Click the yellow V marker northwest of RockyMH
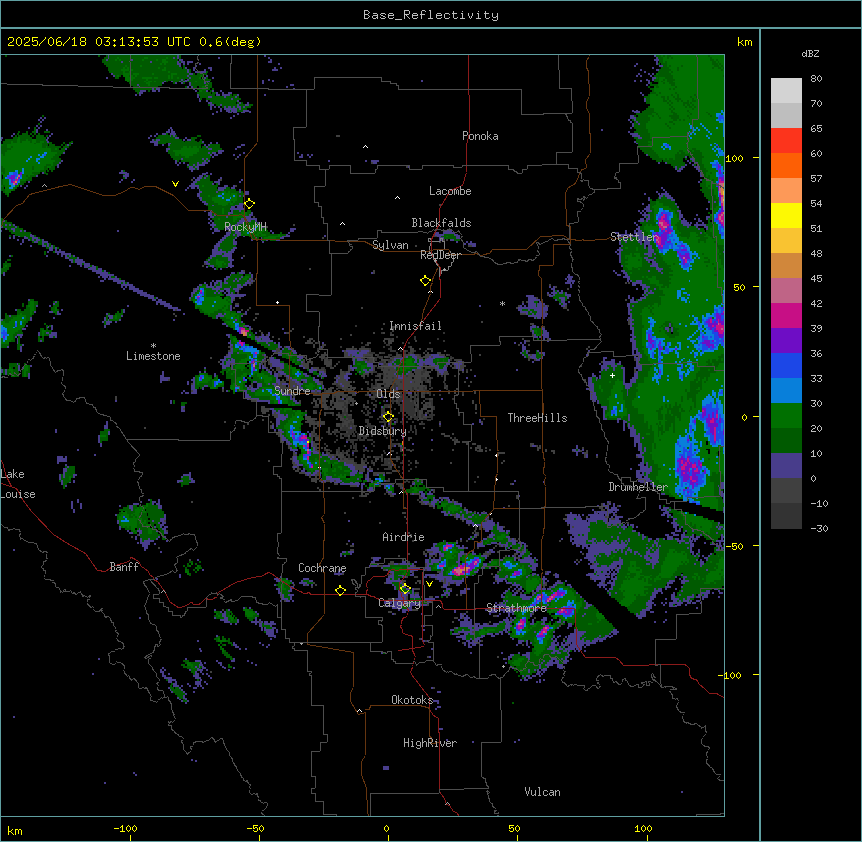 click(175, 184)
